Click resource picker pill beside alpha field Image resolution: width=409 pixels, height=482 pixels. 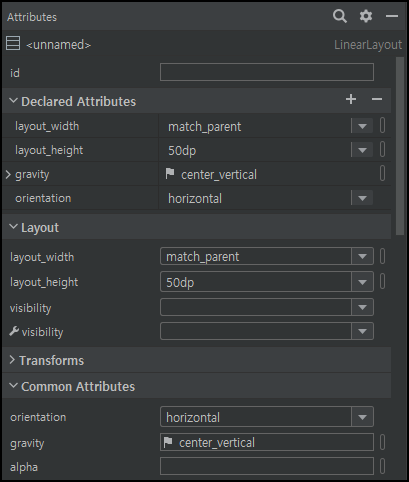click(382, 466)
